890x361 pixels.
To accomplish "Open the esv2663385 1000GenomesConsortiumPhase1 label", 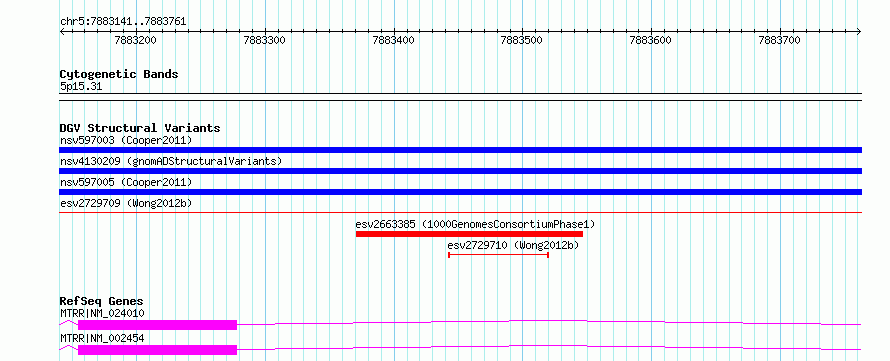I will coord(476,224).
